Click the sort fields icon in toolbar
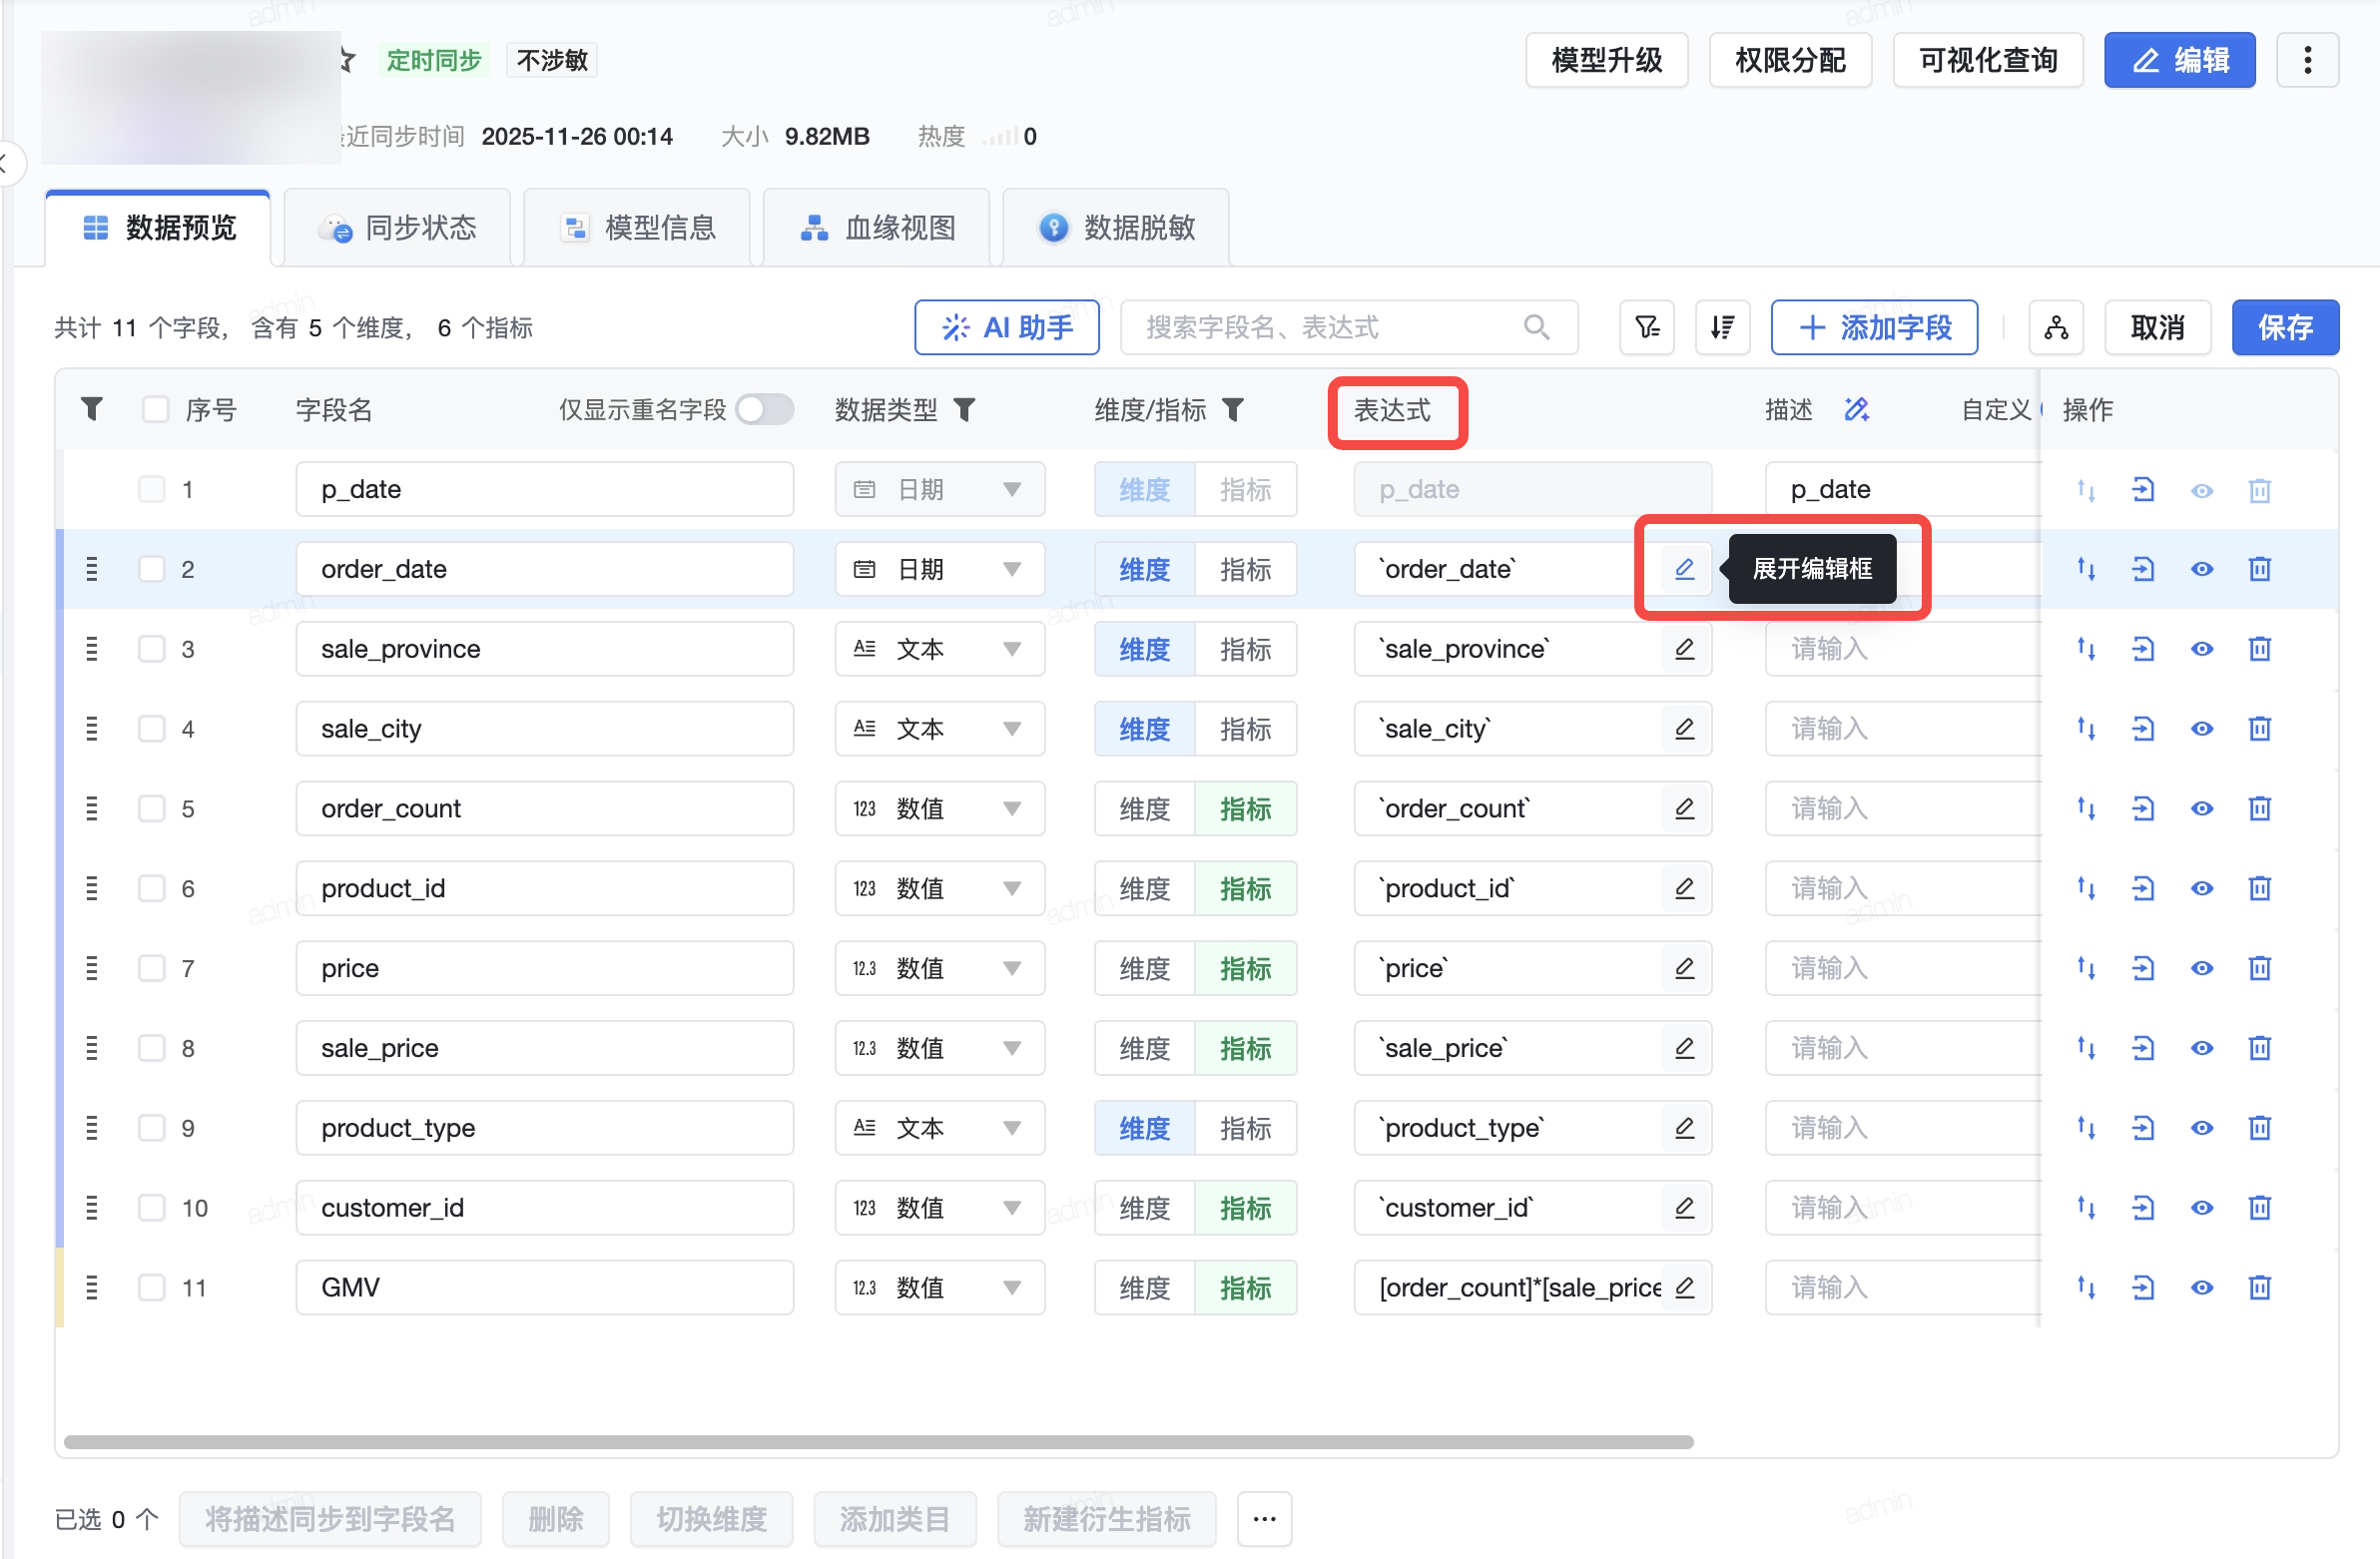This screenshot has width=2380, height=1559. point(1722,327)
